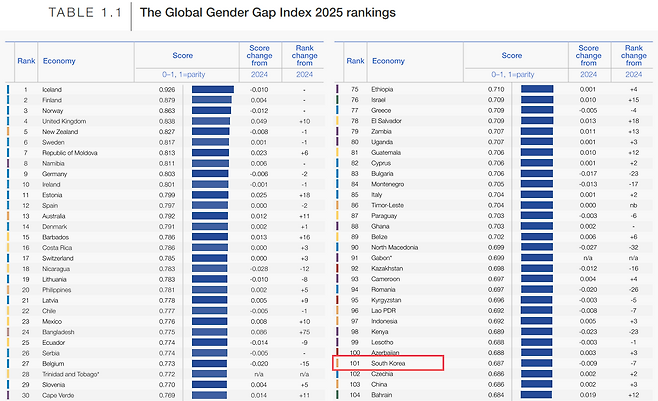The width and height of the screenshot is (658, 401).
Task: Select North Macedonia's rank change -32
Action: (634, 247)
